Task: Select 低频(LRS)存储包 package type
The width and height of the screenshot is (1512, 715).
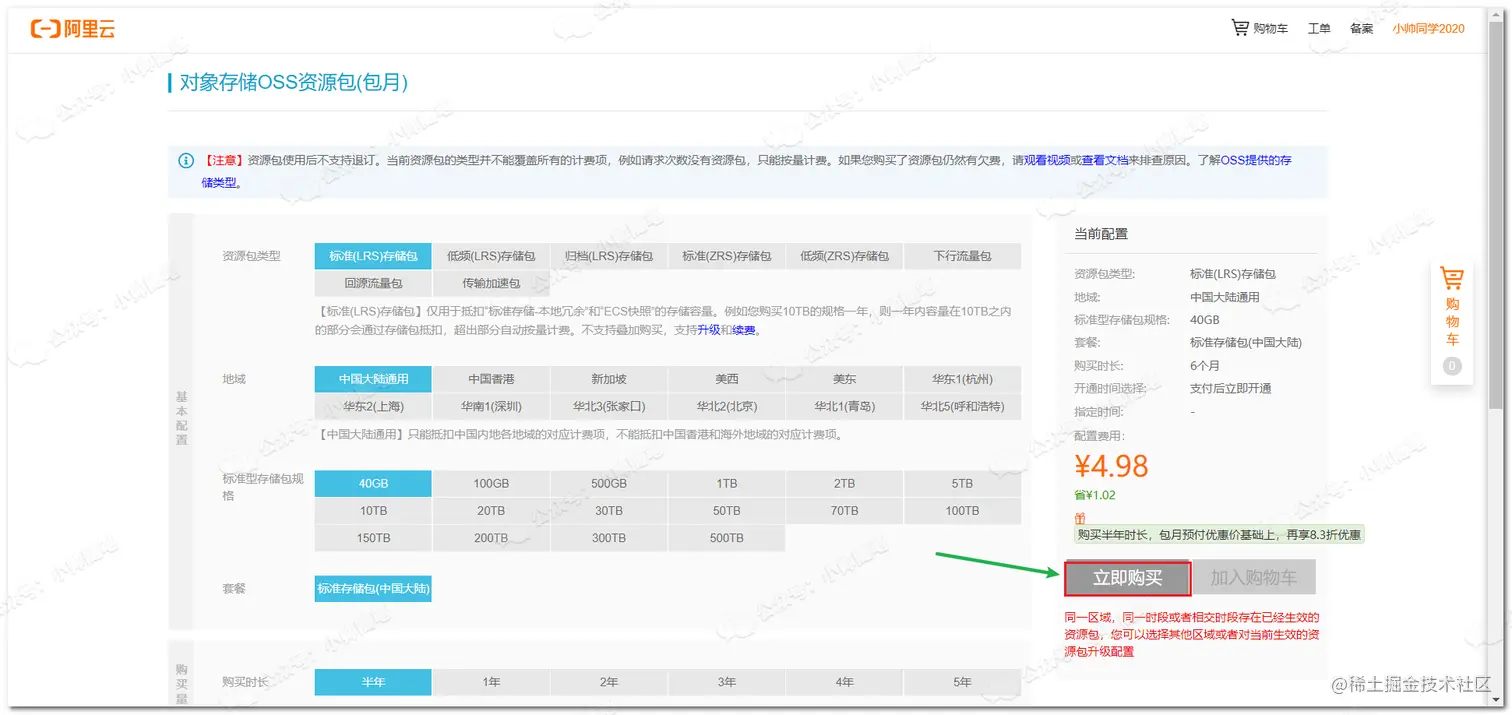Action: click(x=491, y=256)
